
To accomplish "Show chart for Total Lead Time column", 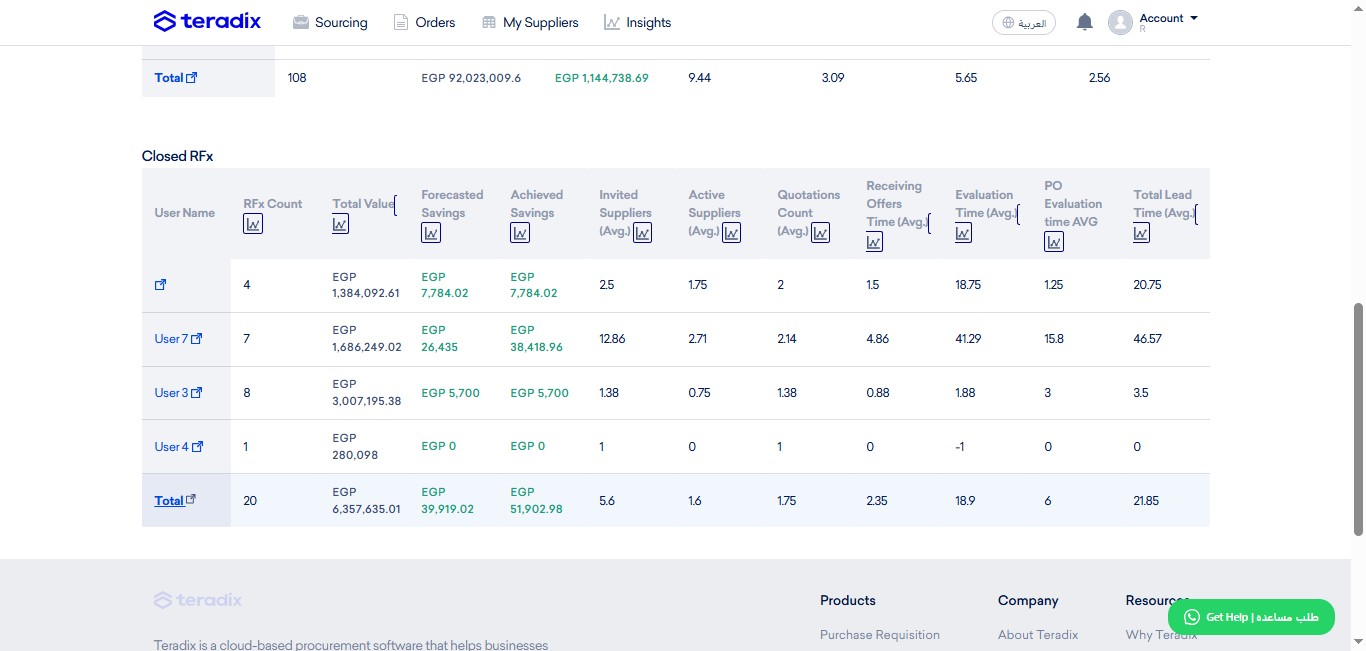I will point(1142,233).
